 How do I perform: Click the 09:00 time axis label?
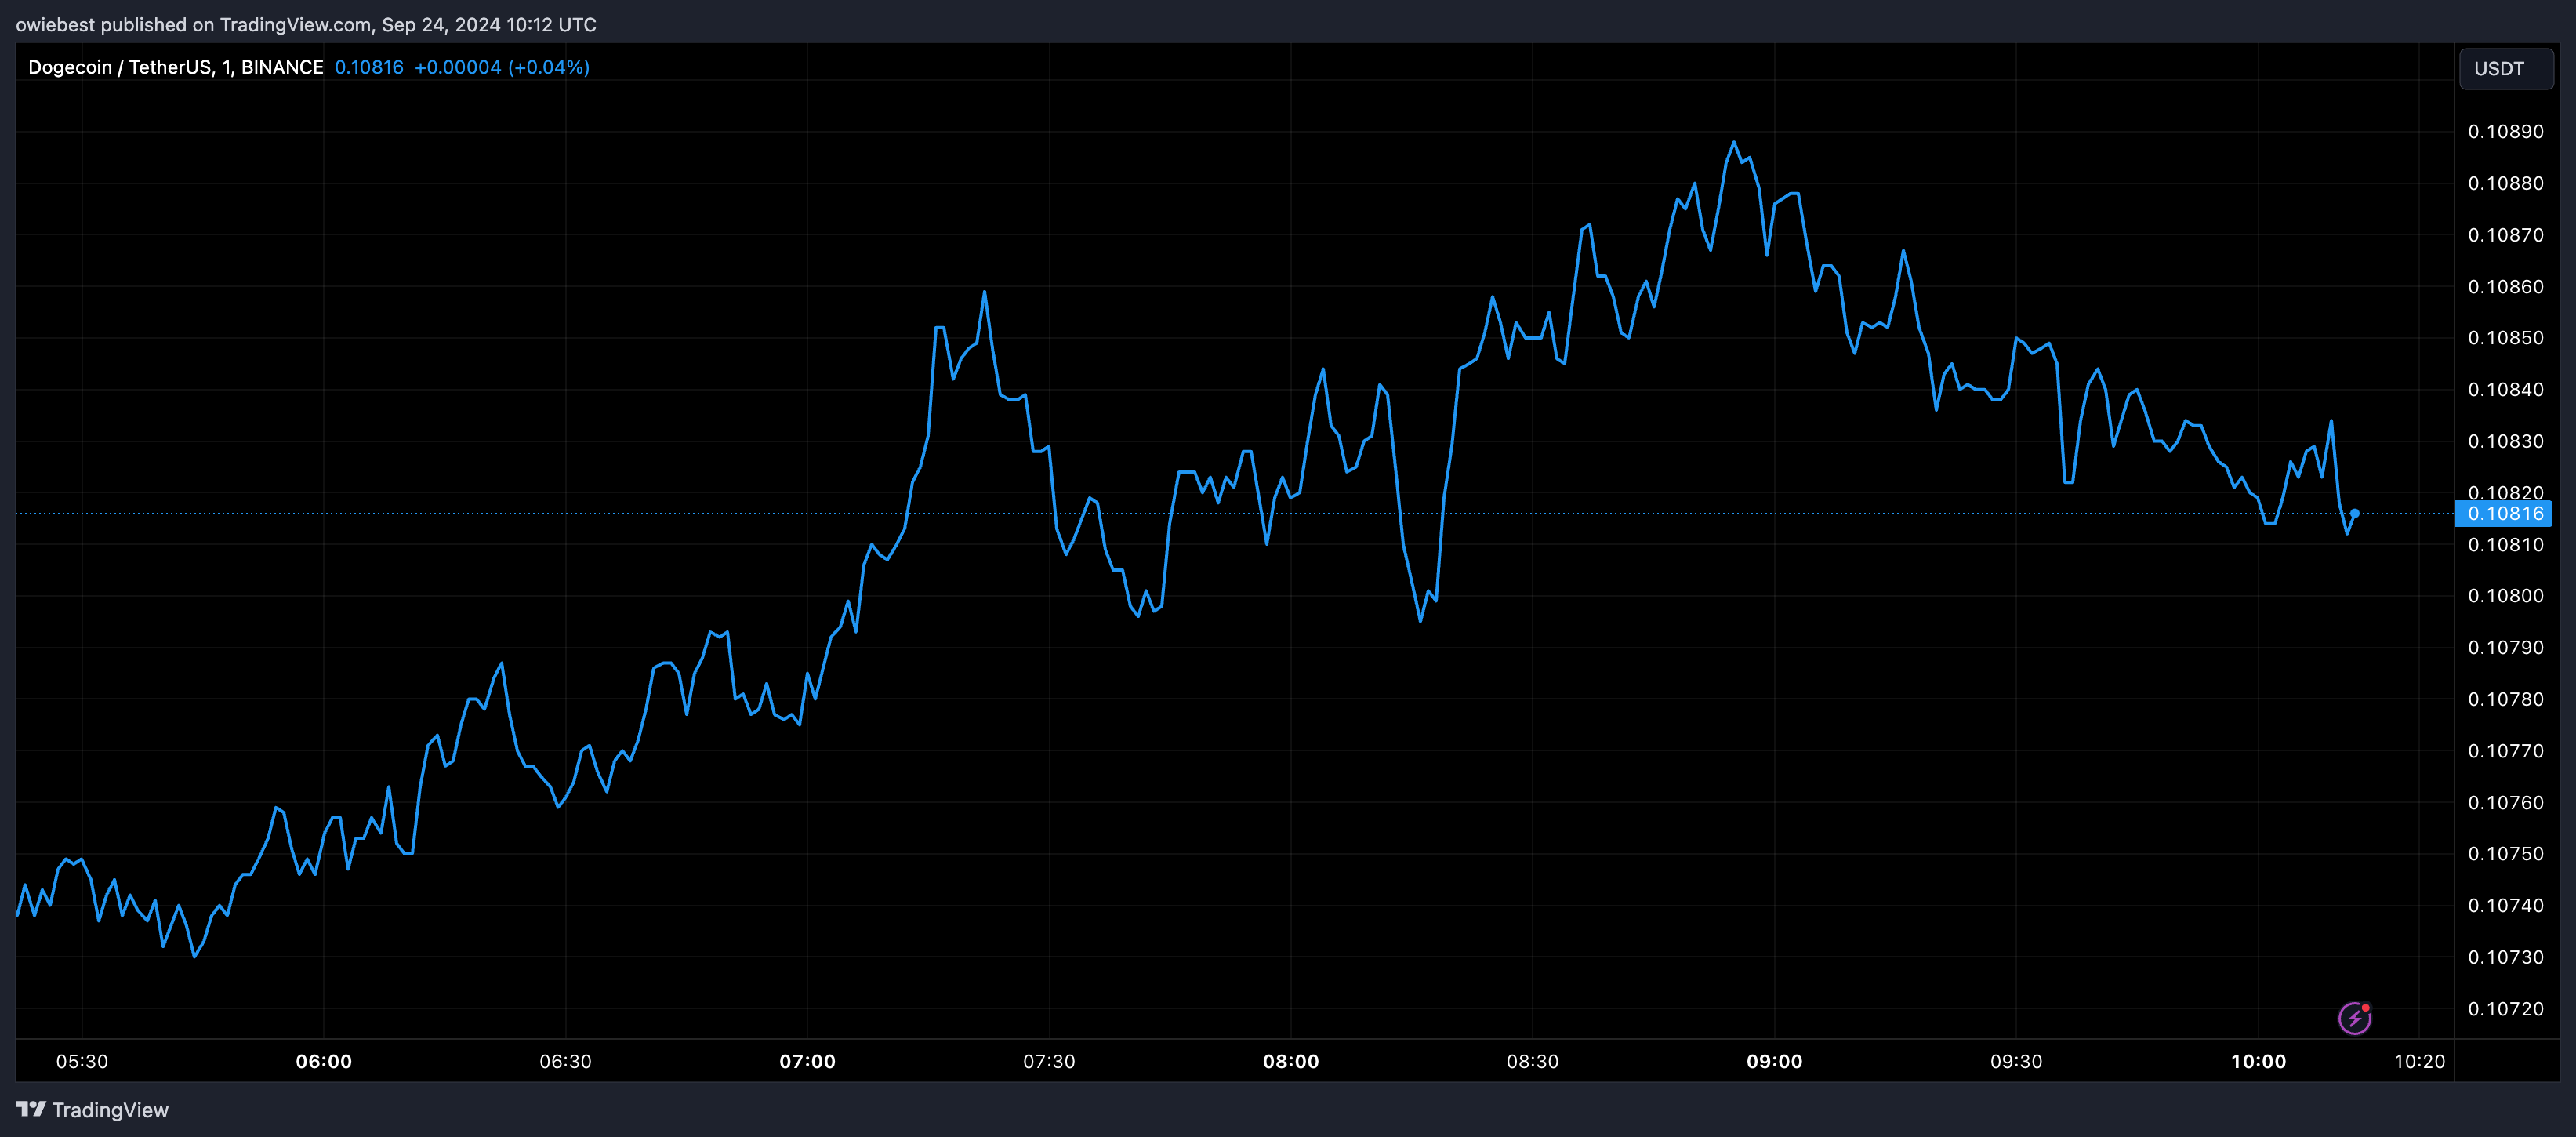(1775, 1062)
